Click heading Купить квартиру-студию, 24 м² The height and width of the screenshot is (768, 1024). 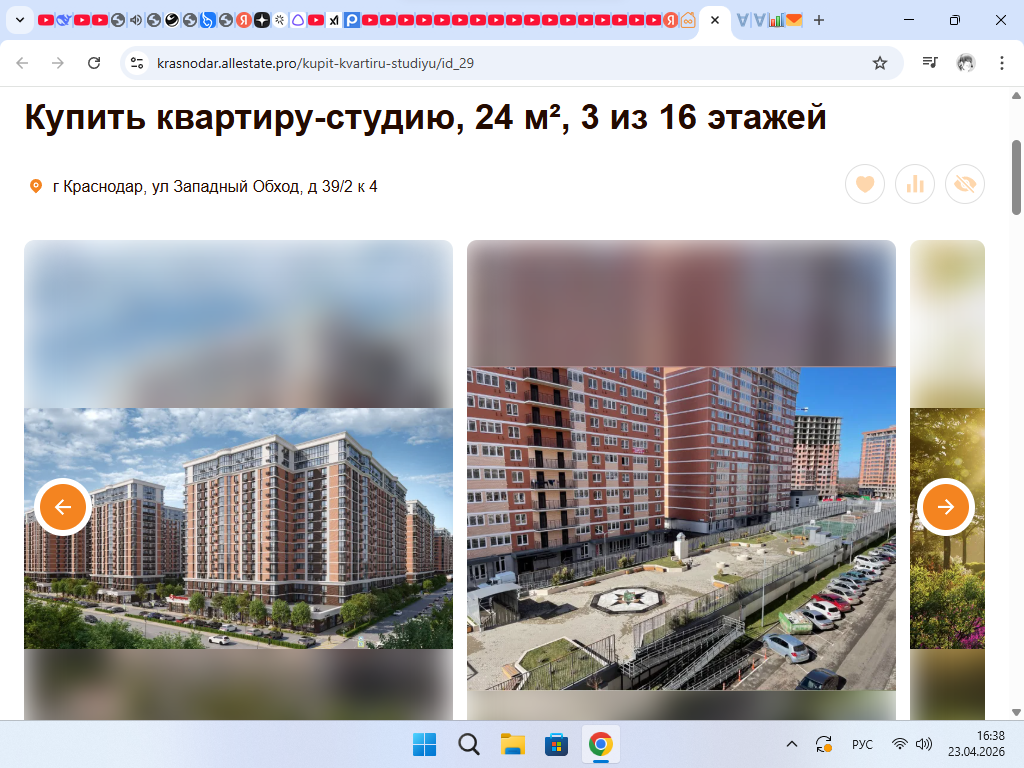coord(425,118)
